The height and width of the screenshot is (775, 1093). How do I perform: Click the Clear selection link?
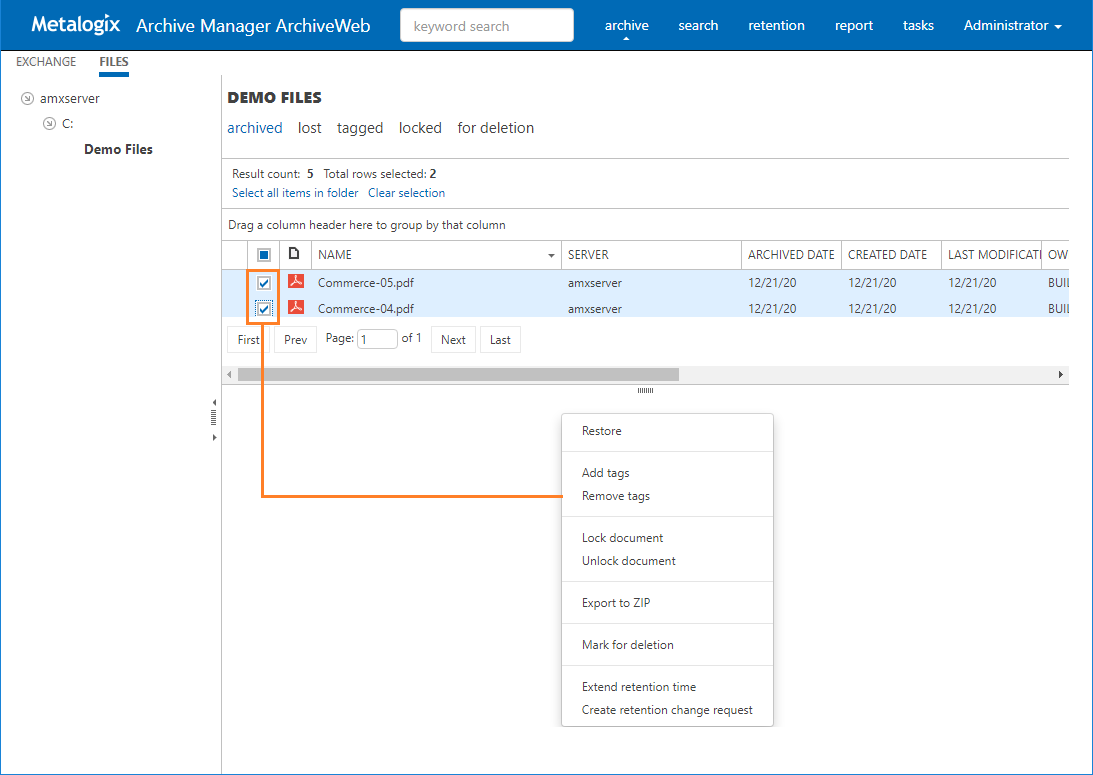click(x=406, y=193)
